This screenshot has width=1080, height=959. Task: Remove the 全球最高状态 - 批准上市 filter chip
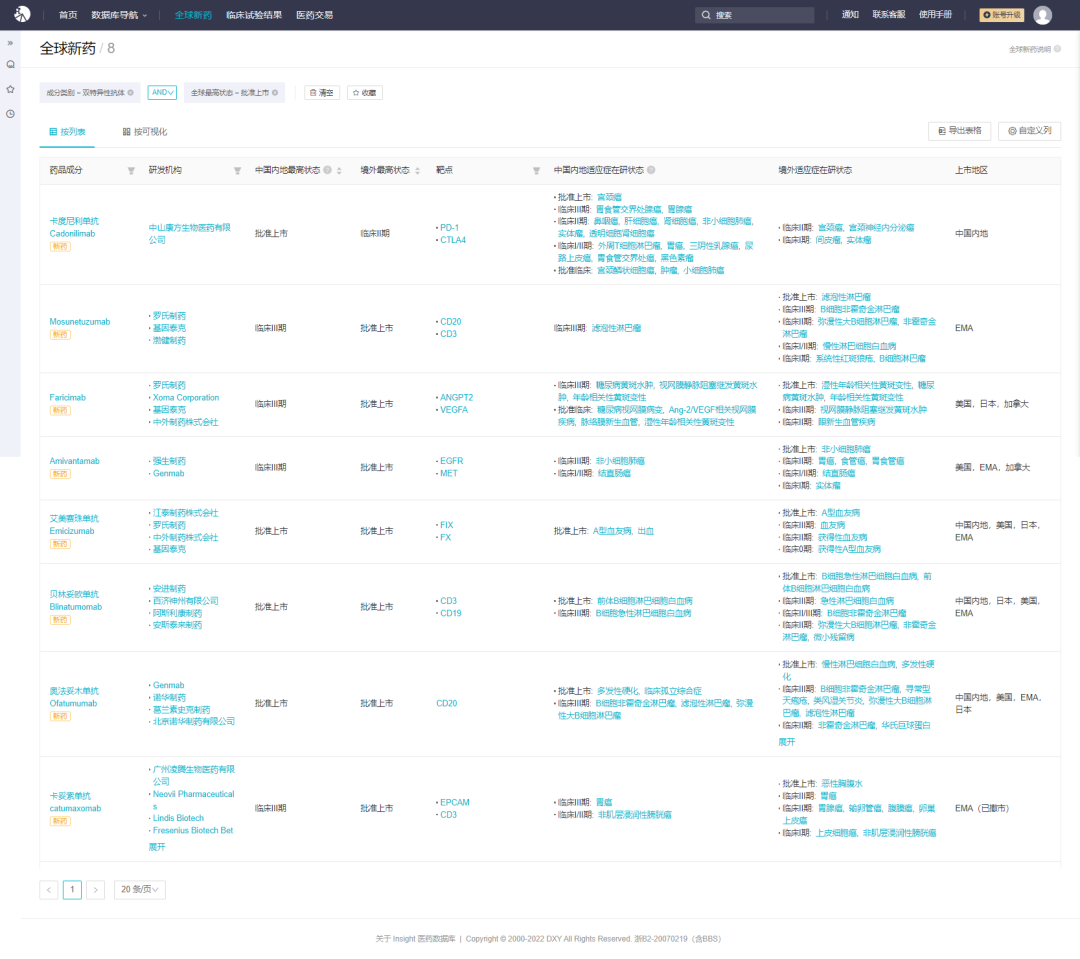(275, 93)
